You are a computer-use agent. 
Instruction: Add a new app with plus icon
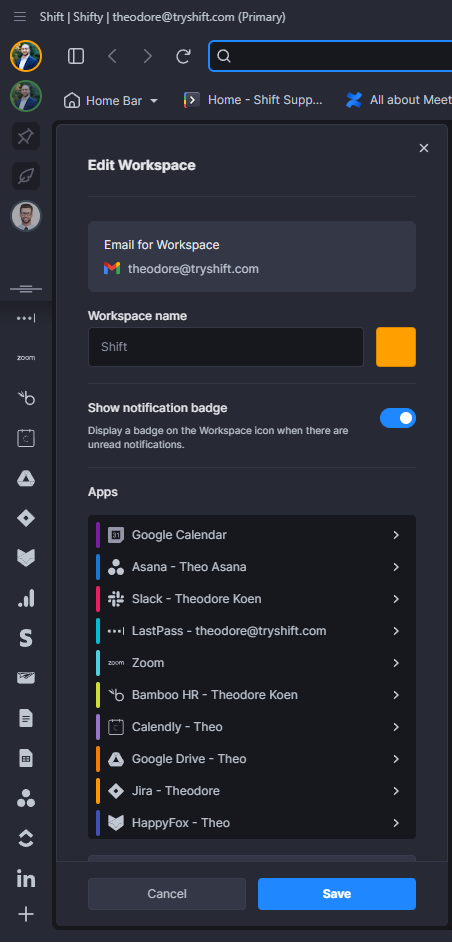click(x=26, y=914)
